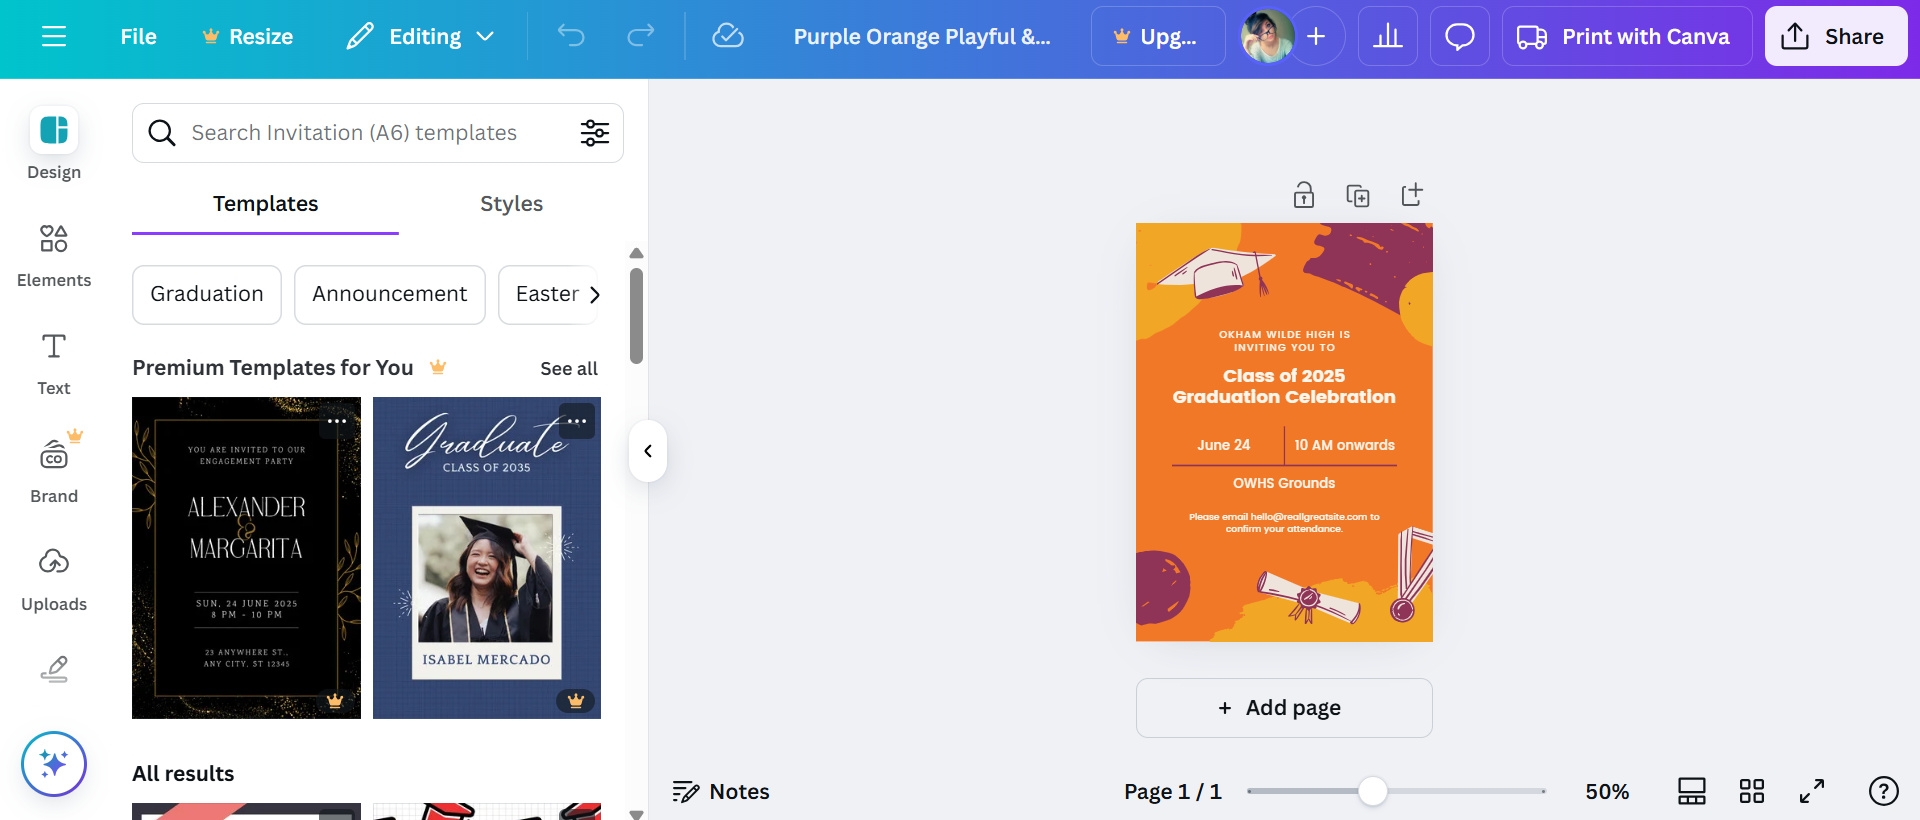The image size is (1920, 820).
Task: Open the Analytics chart icon
Action: coord(1388,37)
